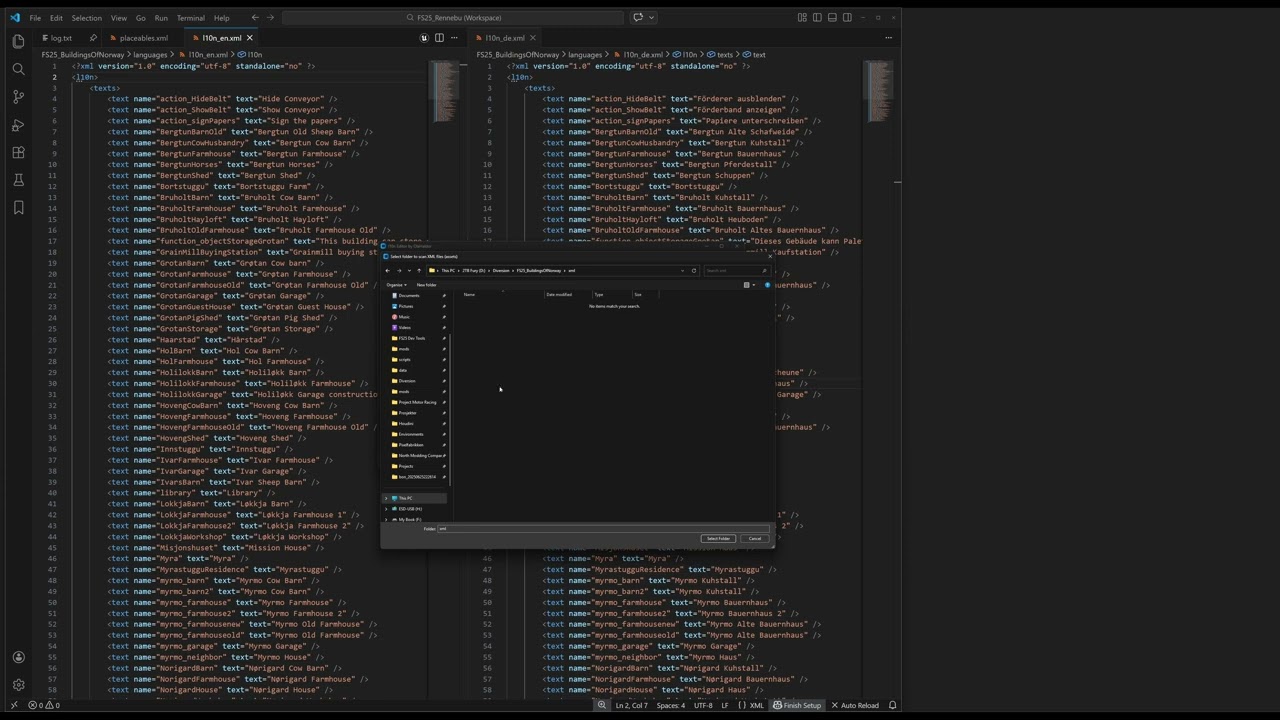Expand ESD-USB (H:) in the dialog tree
Screen dimensions: 1280x720
pos(387,509)
